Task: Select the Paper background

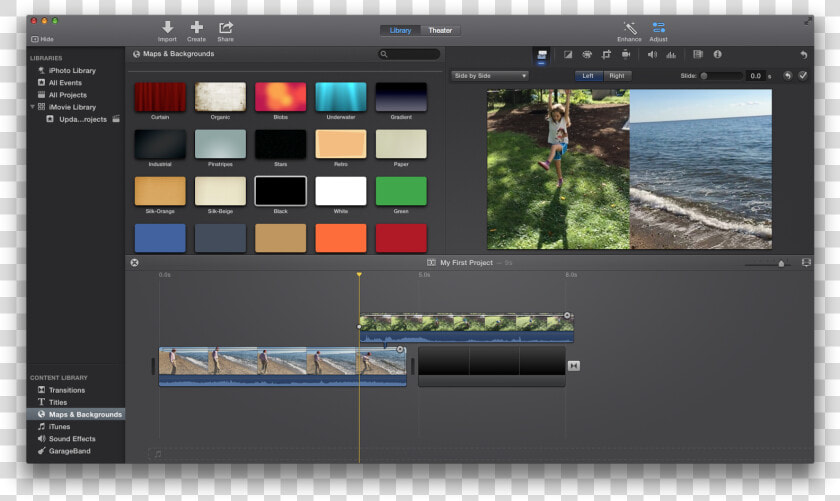Action: coord(401,144)
